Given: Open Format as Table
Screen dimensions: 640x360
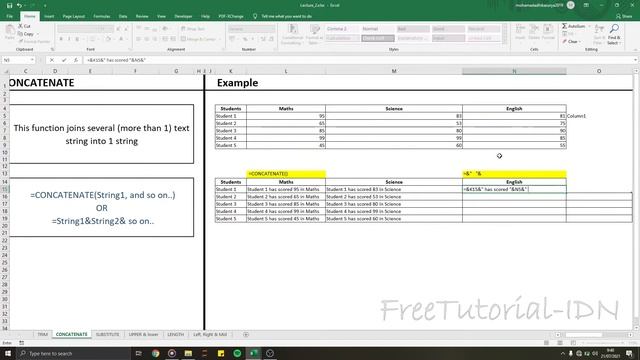Looking at the screenshot, I should click(314, 33).
